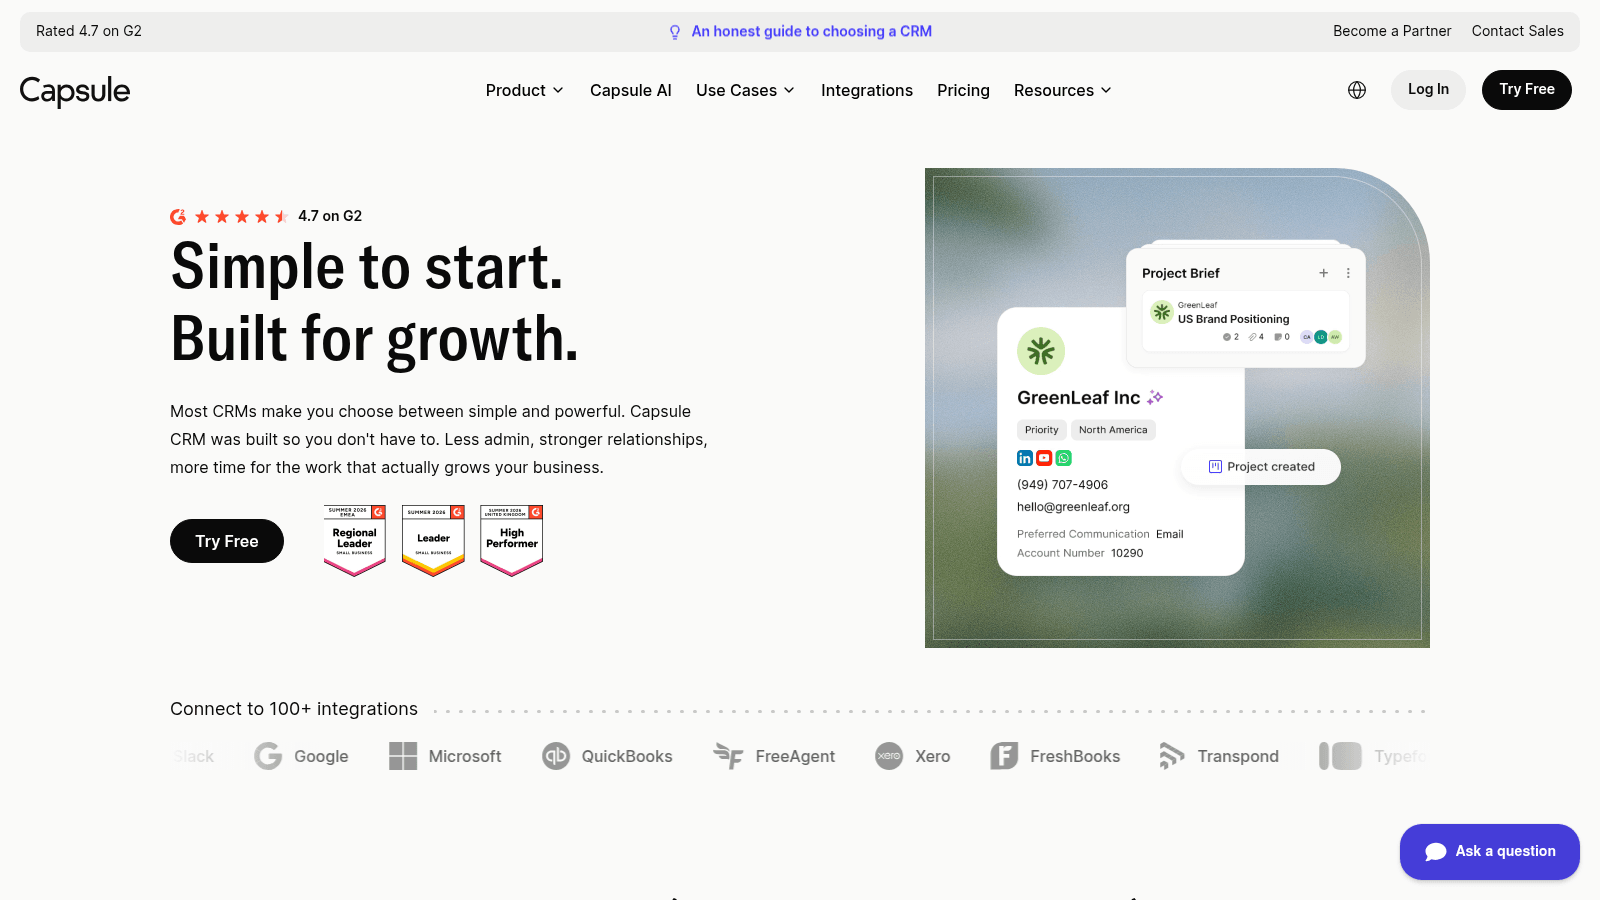Follow the Become a Partner link
This screenshot has width=1600, height=900.
1392,31
